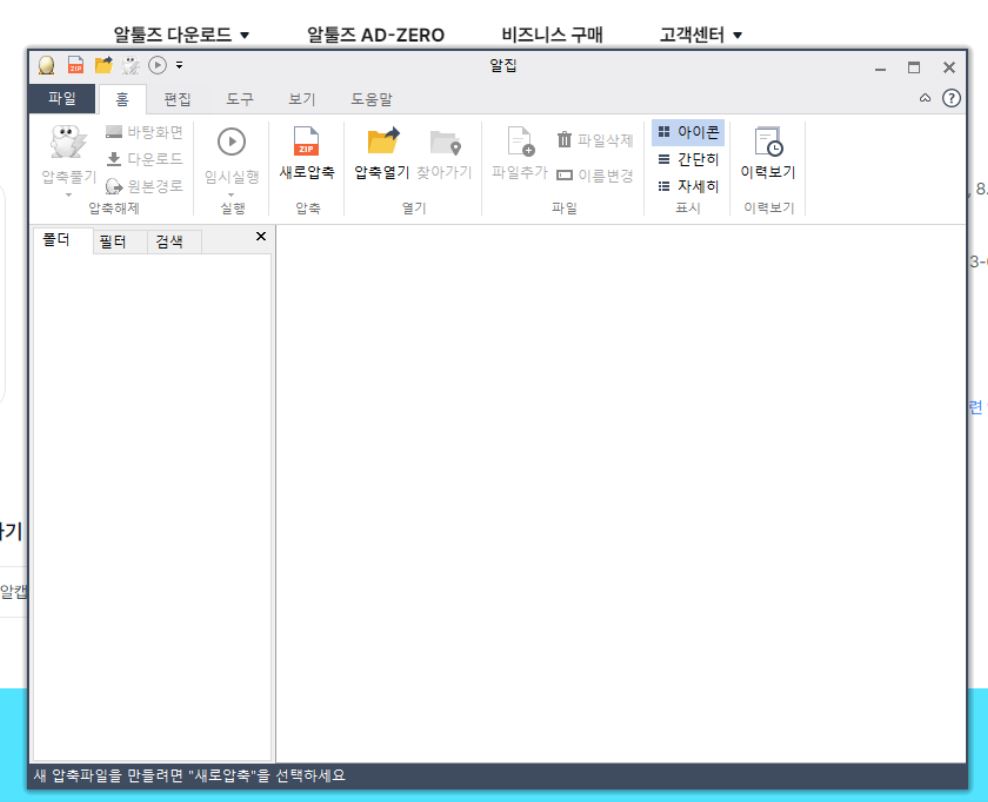
Task: Expand the 압축풀기 dropdown arrow
Action: click(68, 195)
